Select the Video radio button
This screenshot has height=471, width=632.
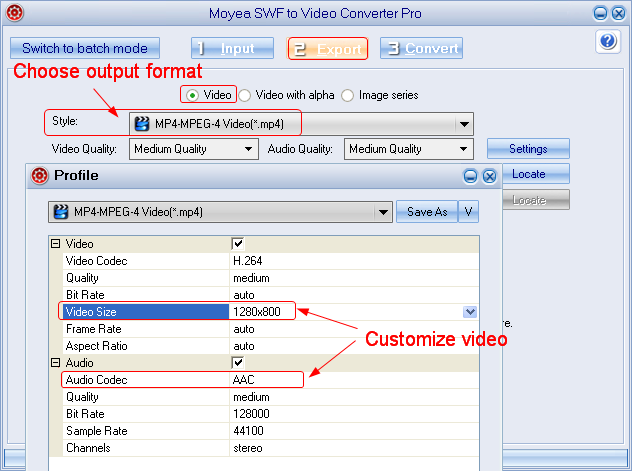click(193, 95)
